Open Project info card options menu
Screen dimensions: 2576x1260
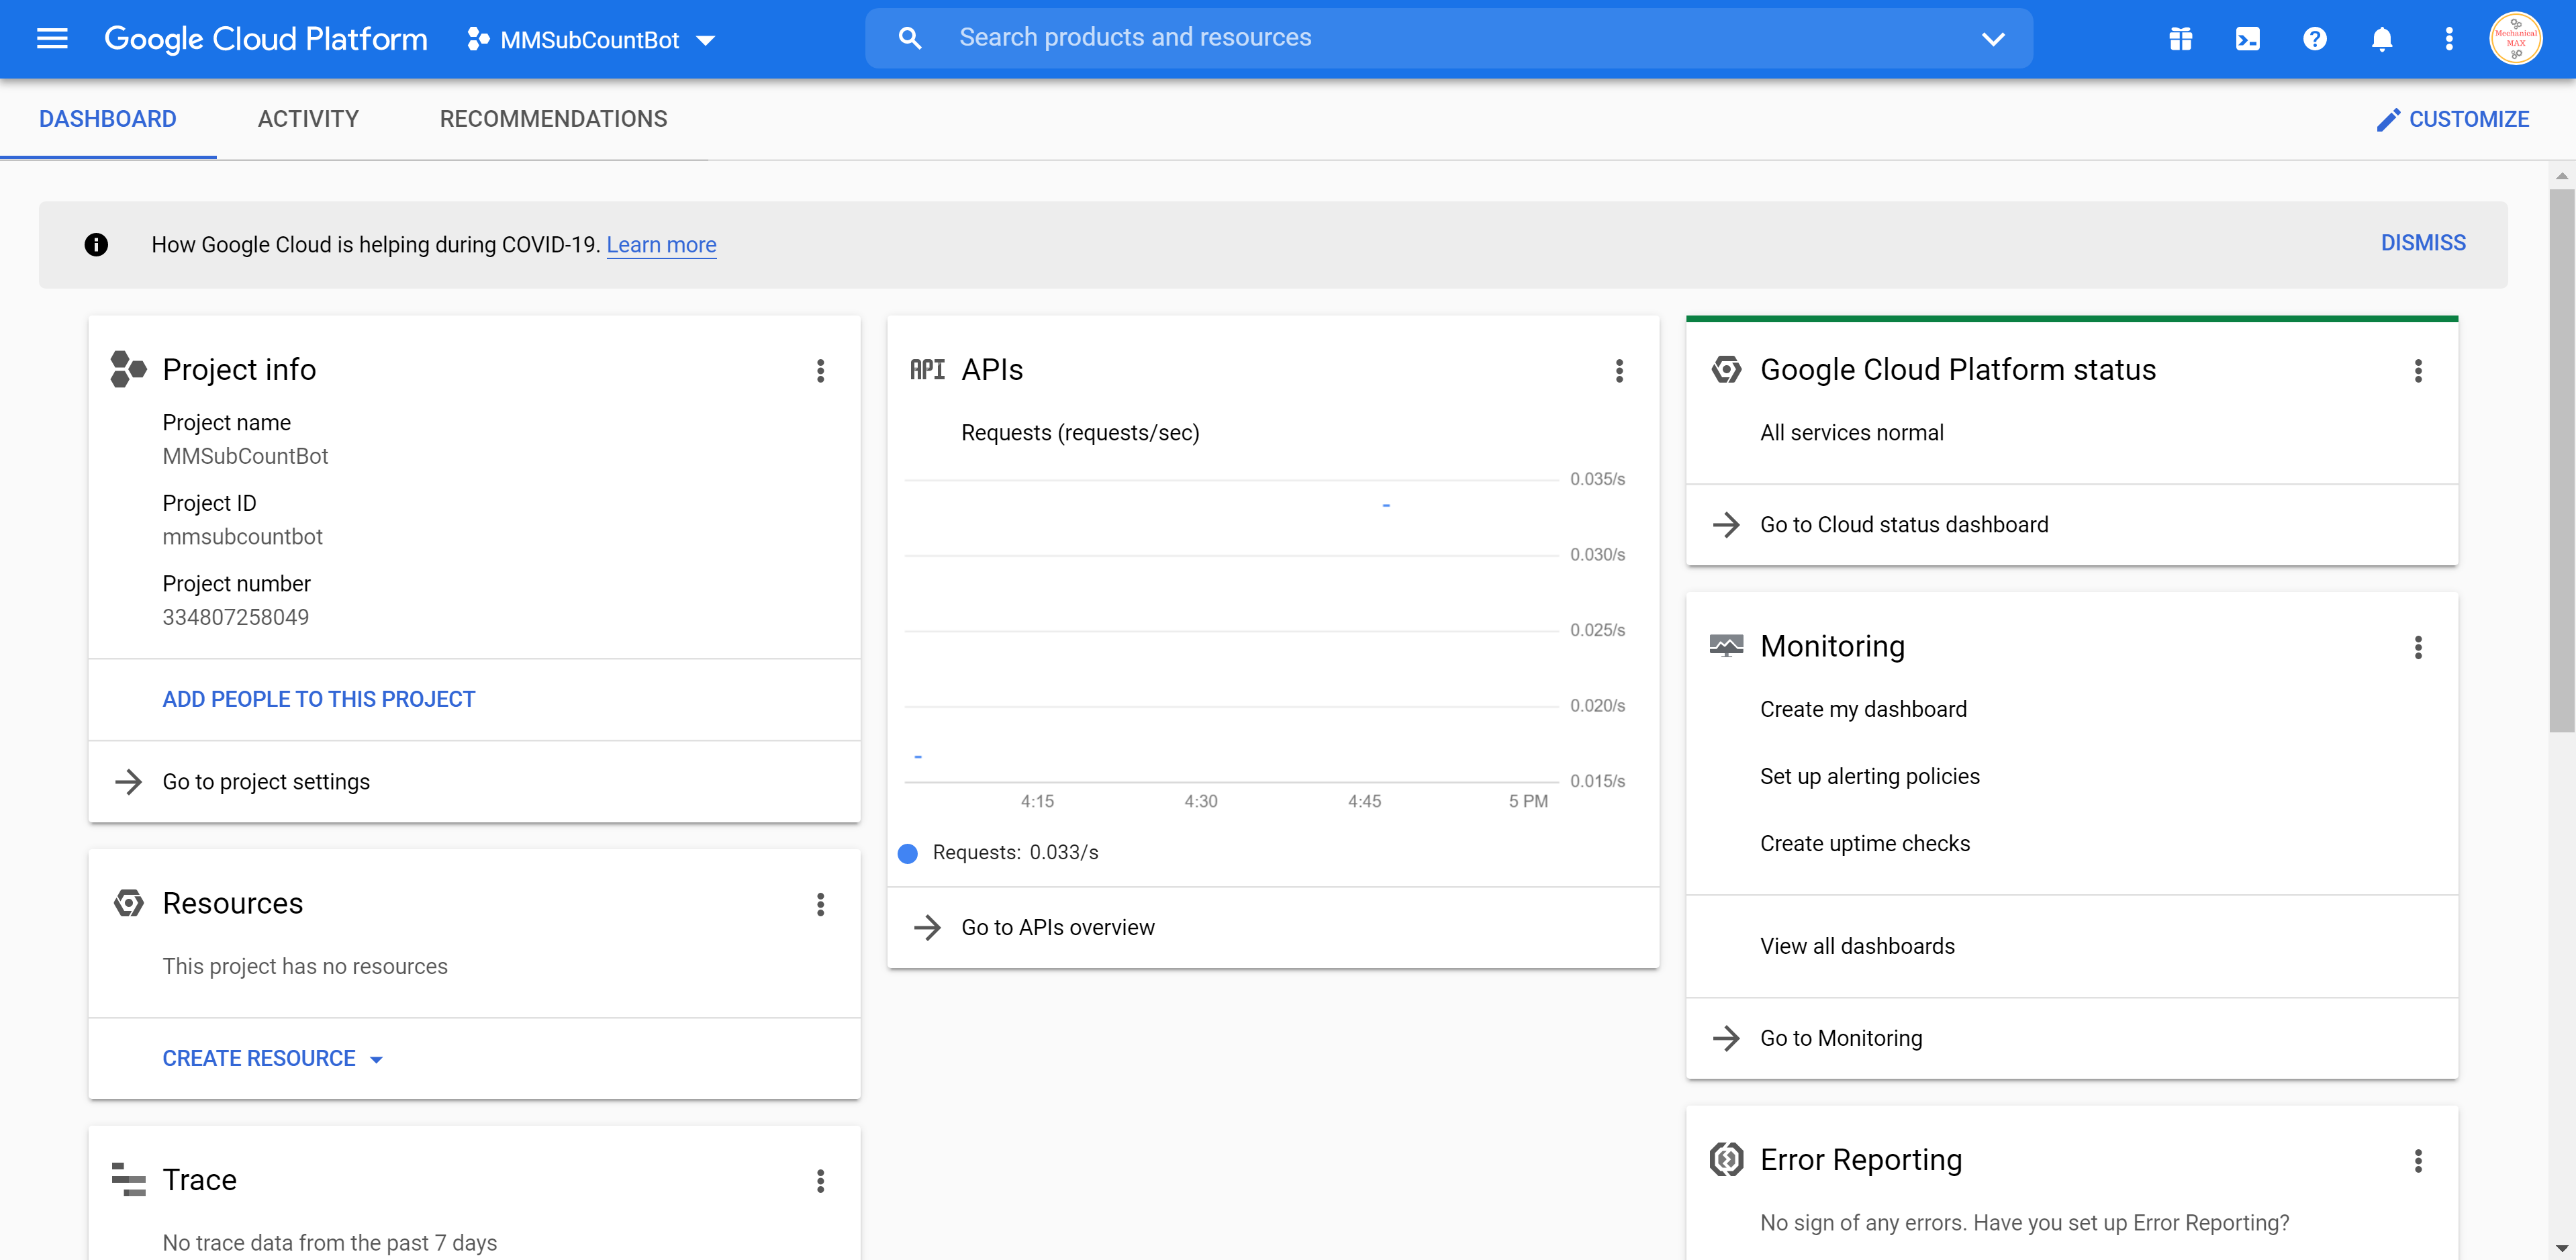(820, 371)
